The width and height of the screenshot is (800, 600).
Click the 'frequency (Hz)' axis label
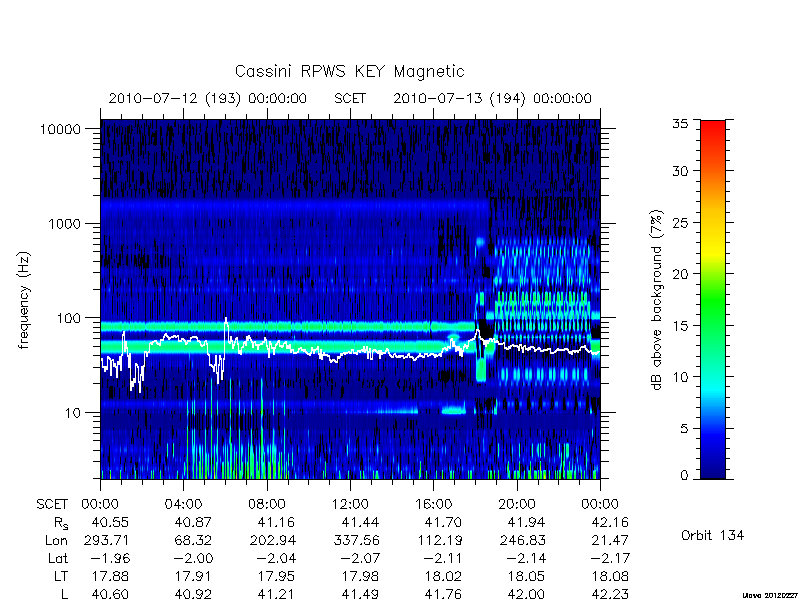pyautogui.click(x=24, y=300)
